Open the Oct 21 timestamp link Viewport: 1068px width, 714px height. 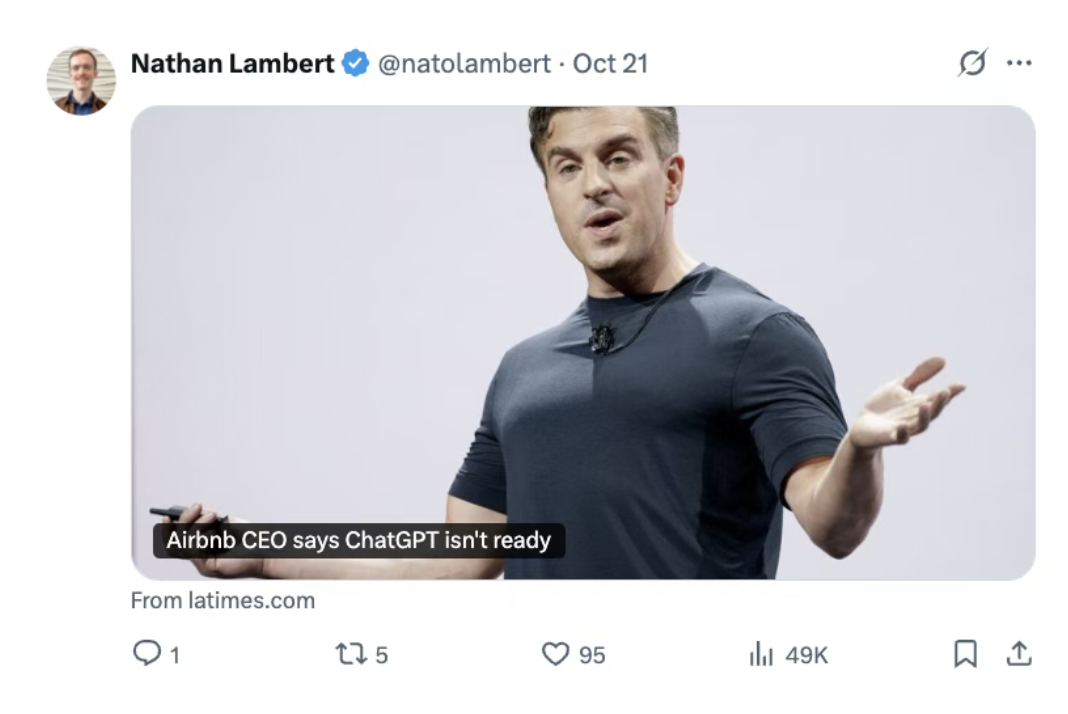610,64
